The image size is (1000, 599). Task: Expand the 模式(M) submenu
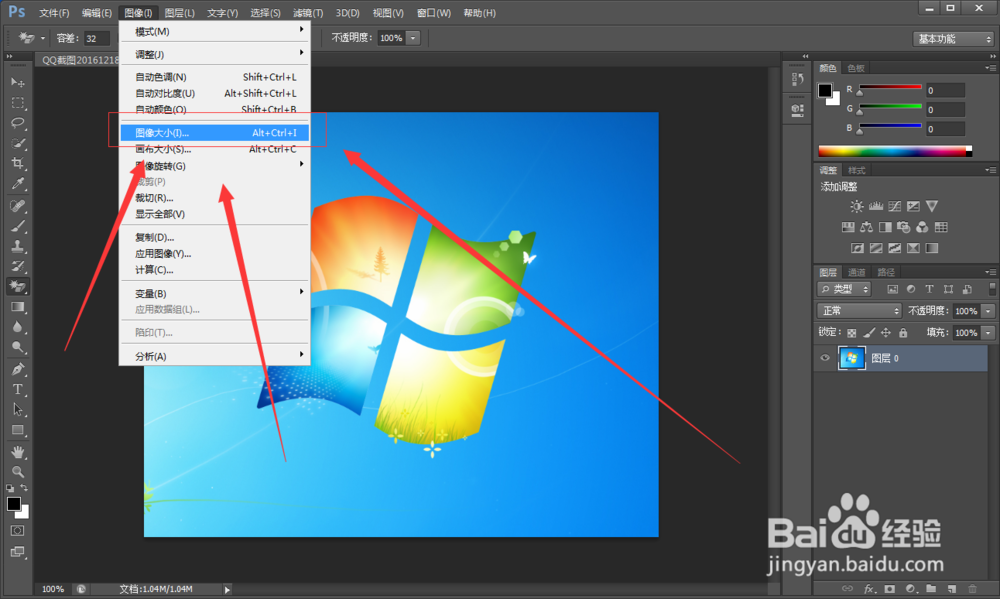click(215, 31)
